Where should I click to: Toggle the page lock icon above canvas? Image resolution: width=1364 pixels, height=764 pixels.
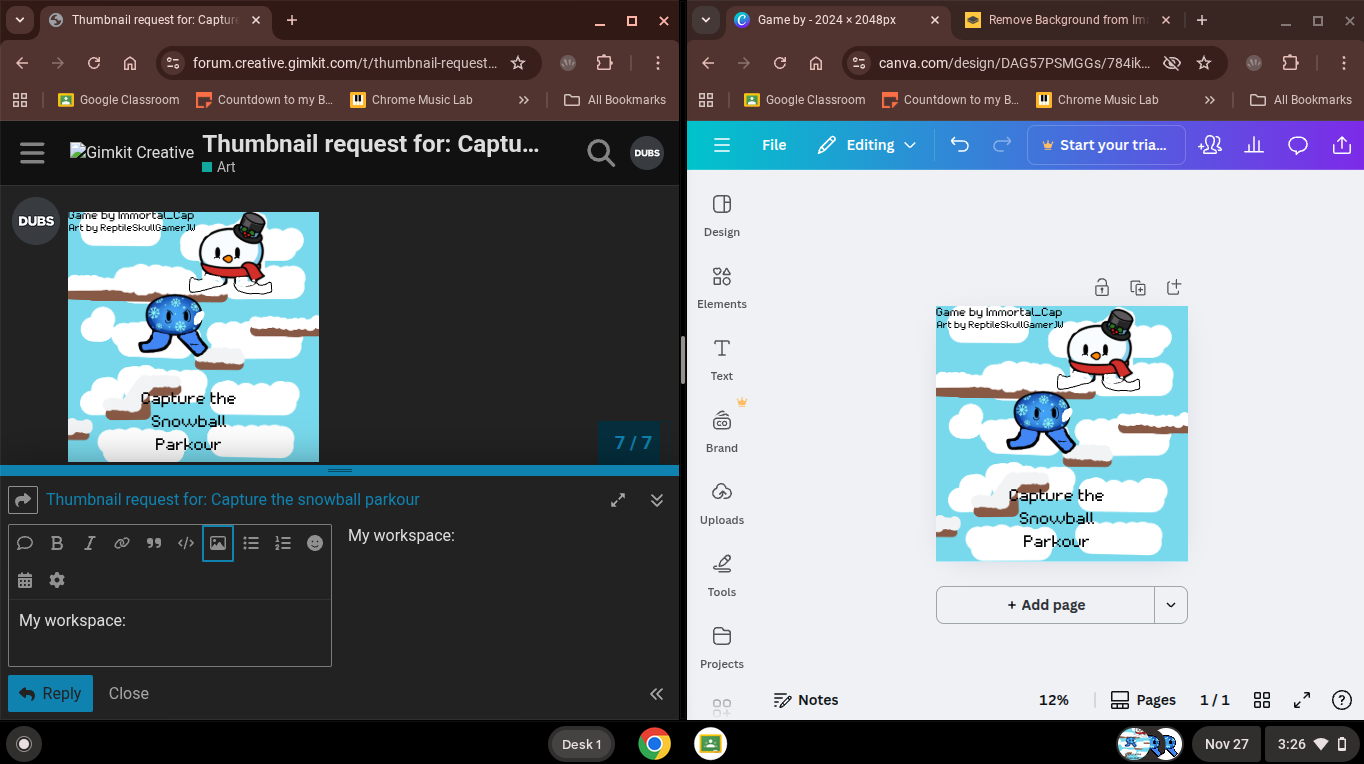[1101, 288]
